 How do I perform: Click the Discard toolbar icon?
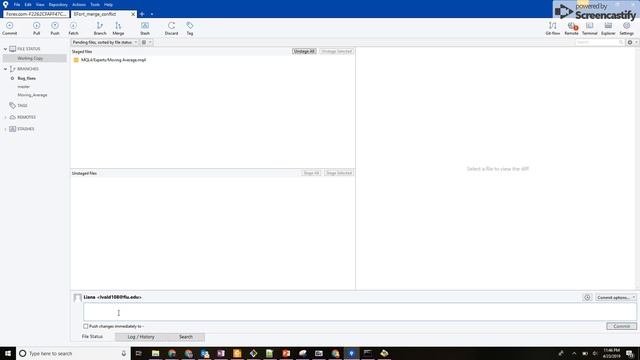pos(171,28)
